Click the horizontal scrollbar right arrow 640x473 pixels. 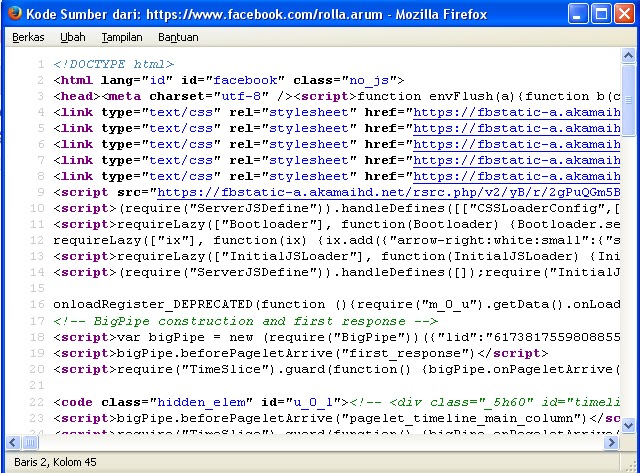(611, 442)
